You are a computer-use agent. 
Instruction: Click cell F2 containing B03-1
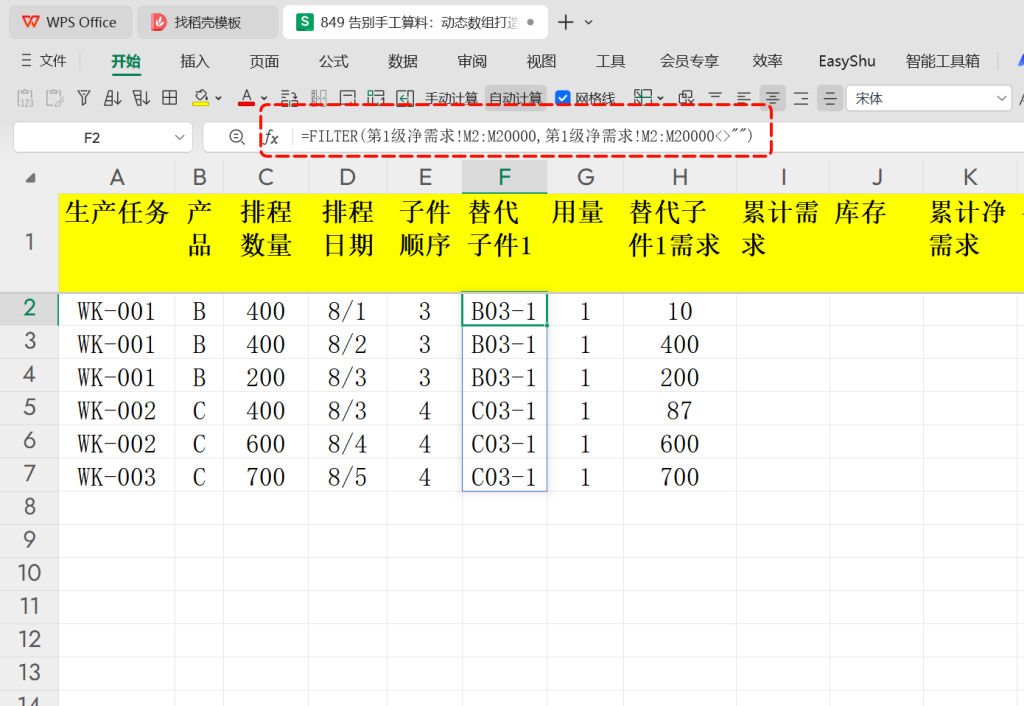(x=504, y=310)
